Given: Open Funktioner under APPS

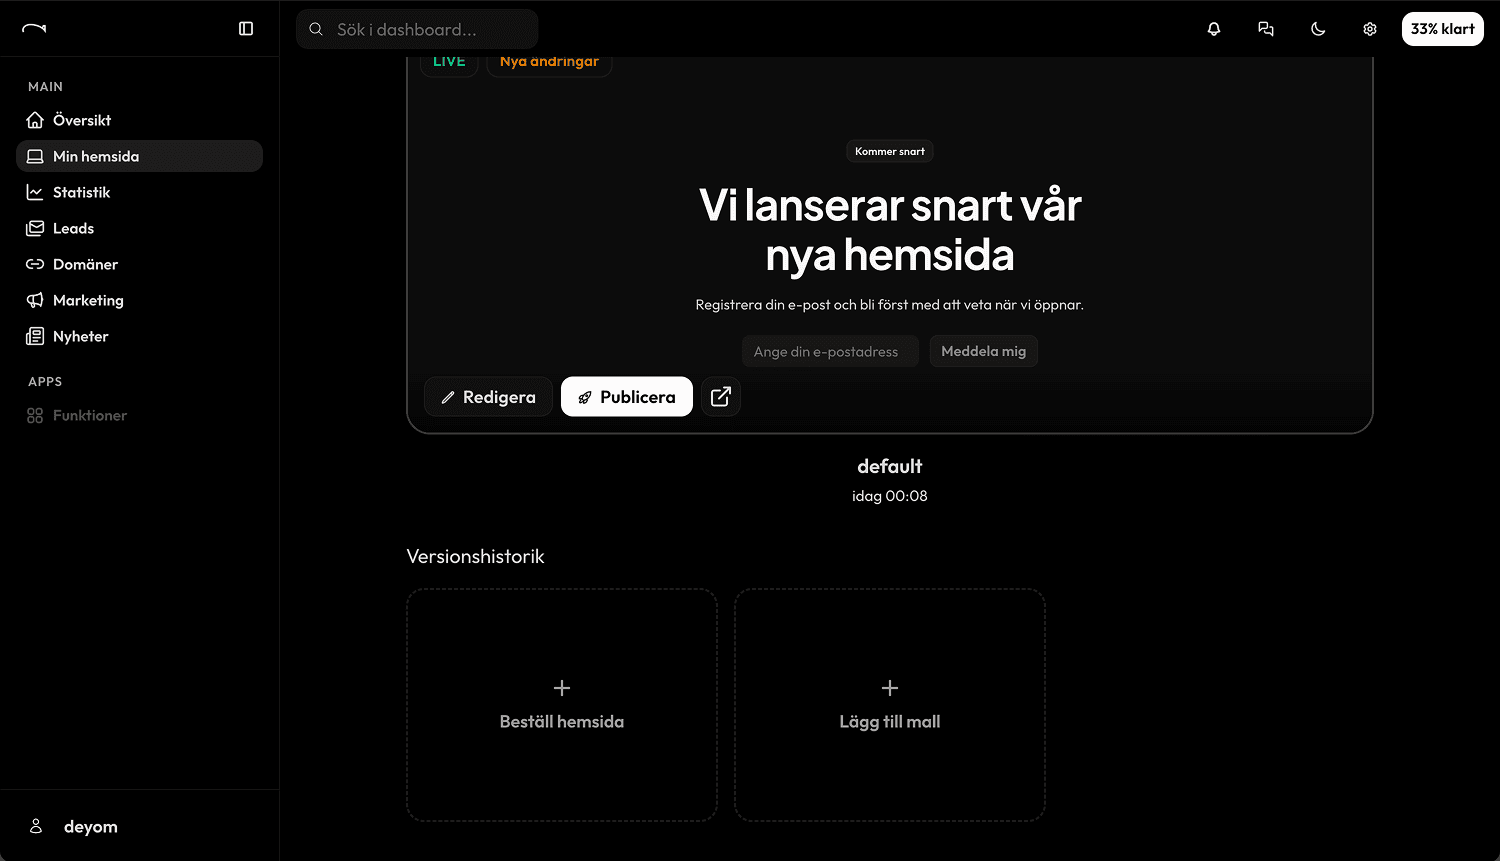Looking at the screenshot, I should pos(88,415).
